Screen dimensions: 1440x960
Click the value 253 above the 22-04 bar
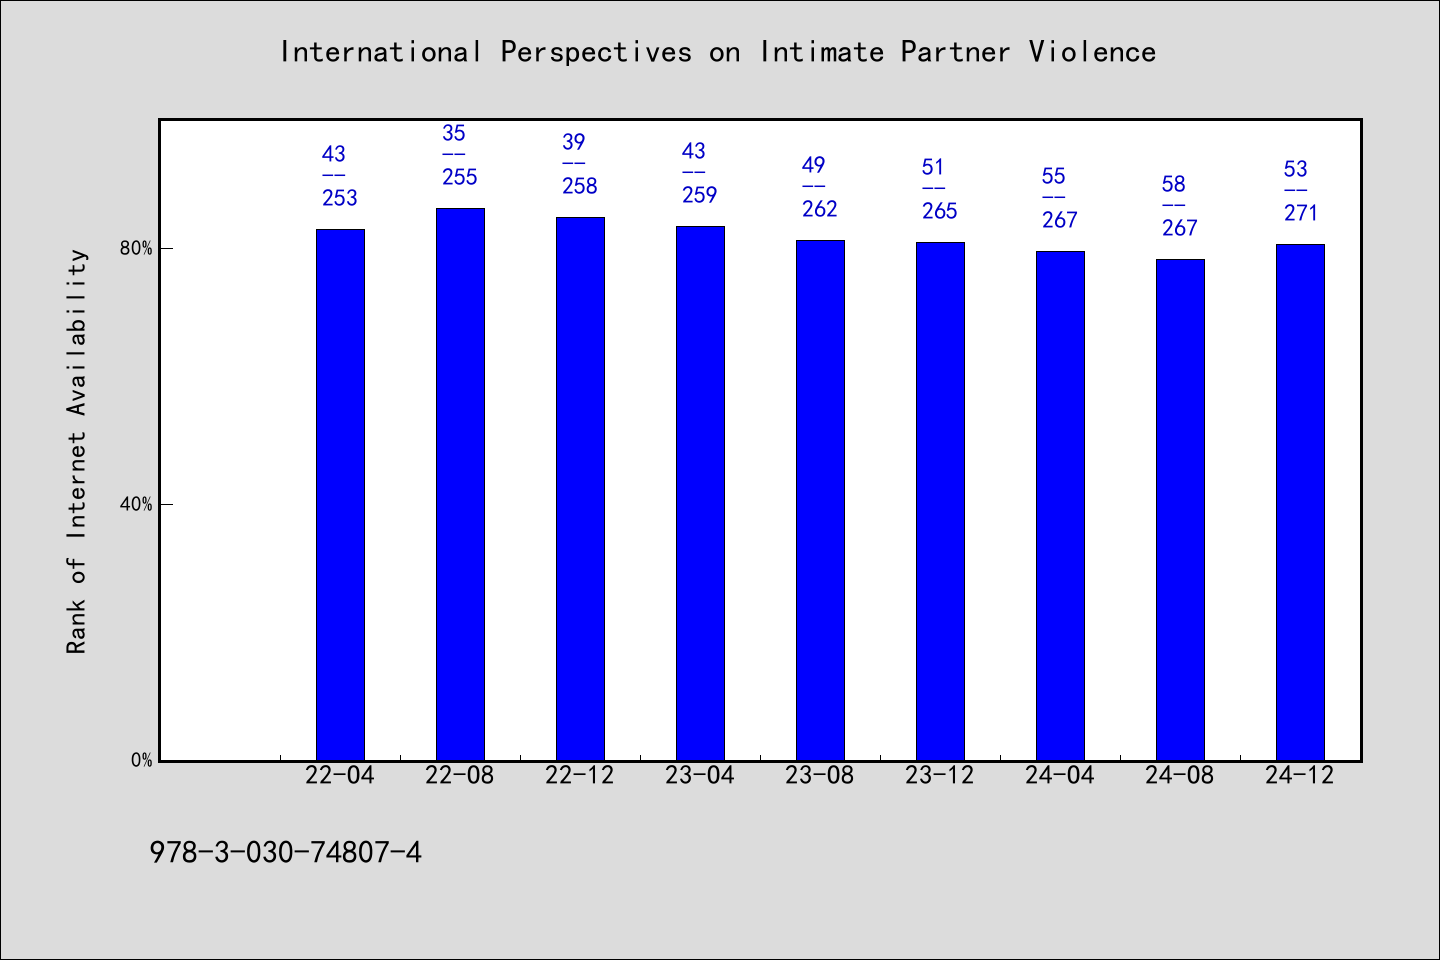pos(340,198)
